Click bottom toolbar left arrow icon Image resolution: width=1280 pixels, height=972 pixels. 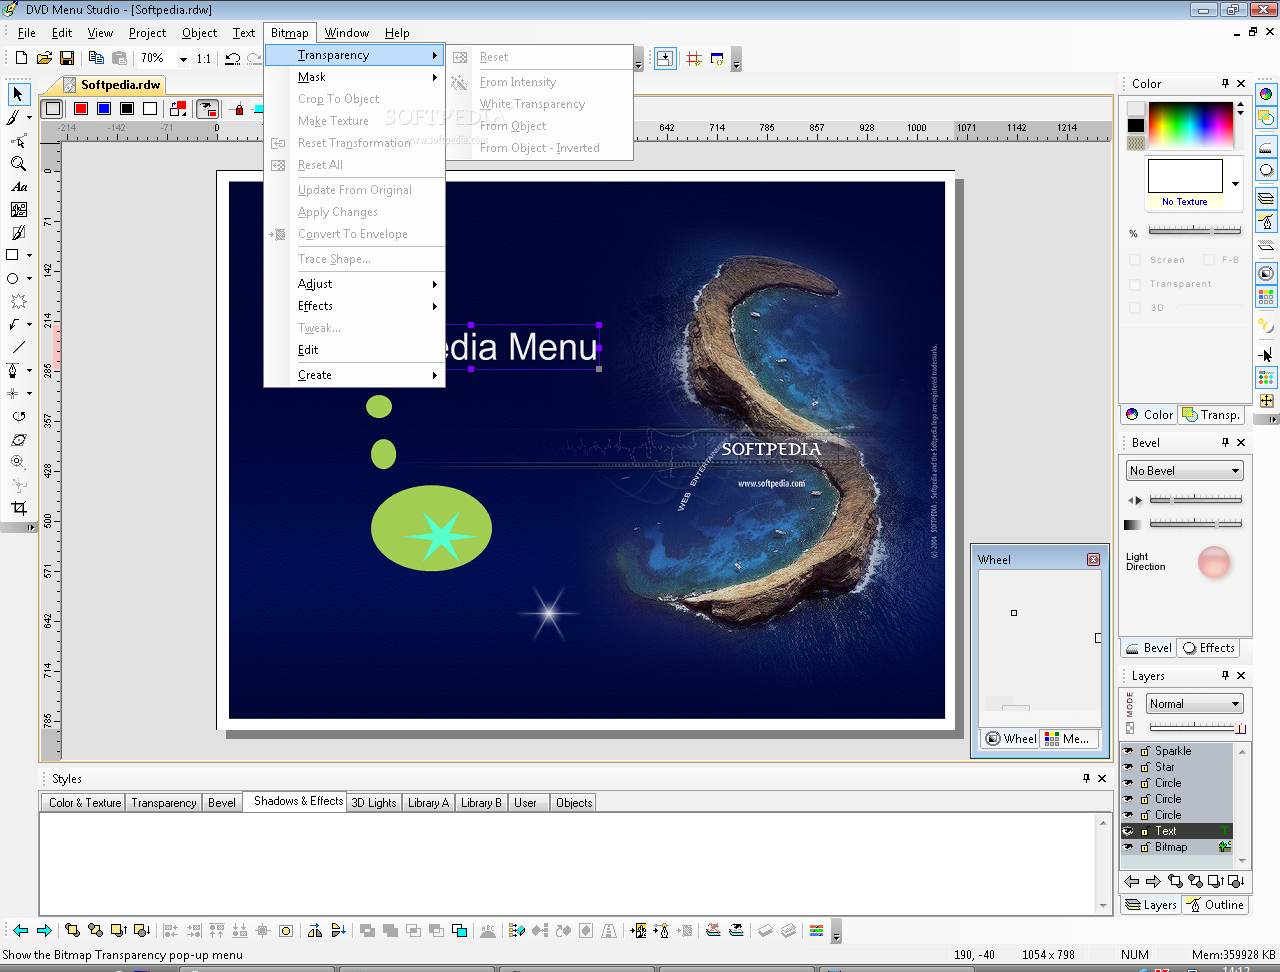click(20, 930)
